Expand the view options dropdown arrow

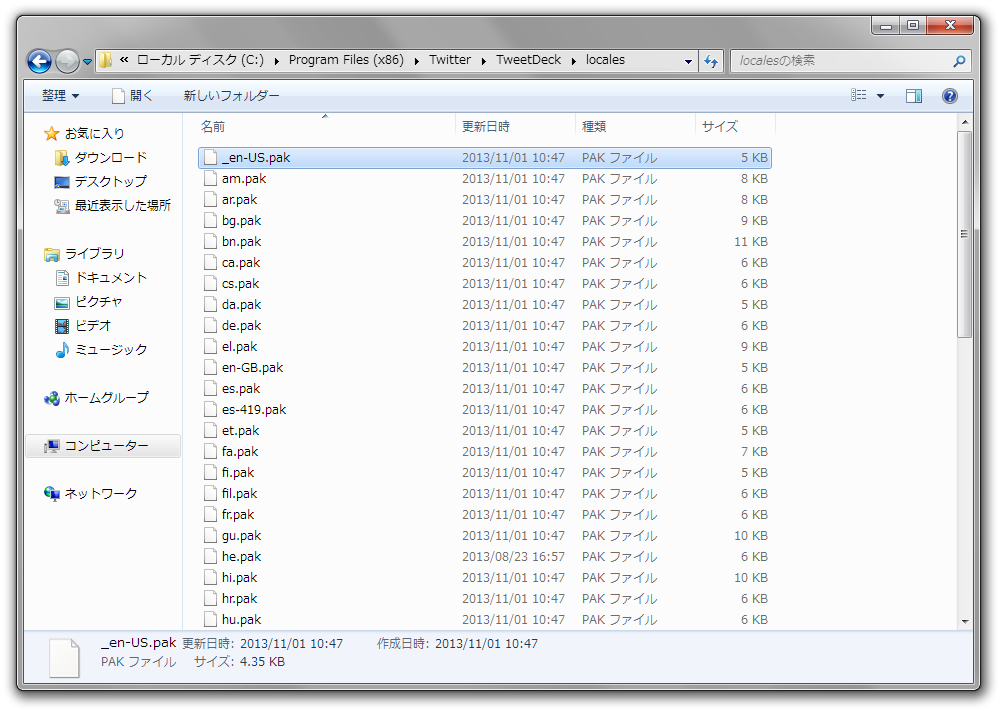pos(880,96)
